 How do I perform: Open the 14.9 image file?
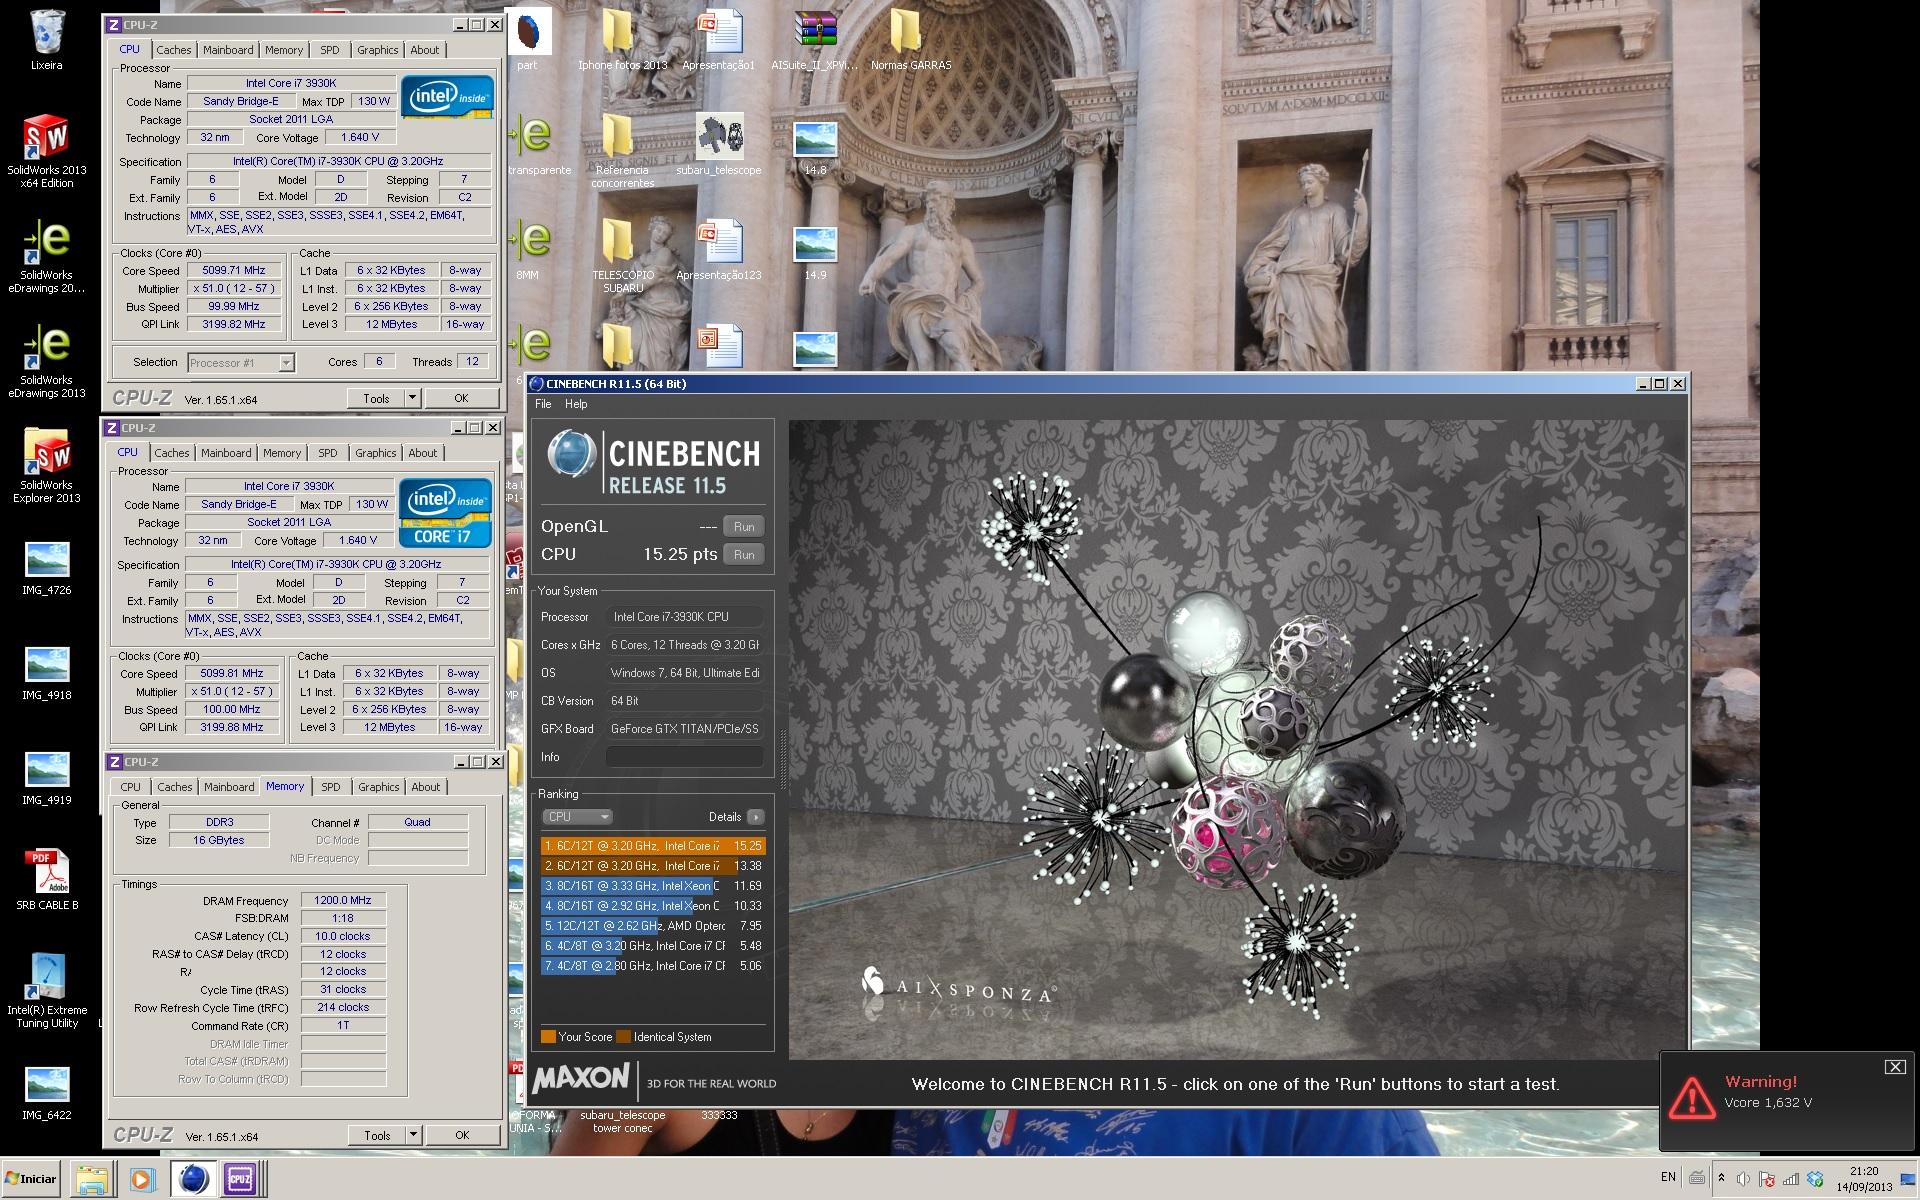814,253
